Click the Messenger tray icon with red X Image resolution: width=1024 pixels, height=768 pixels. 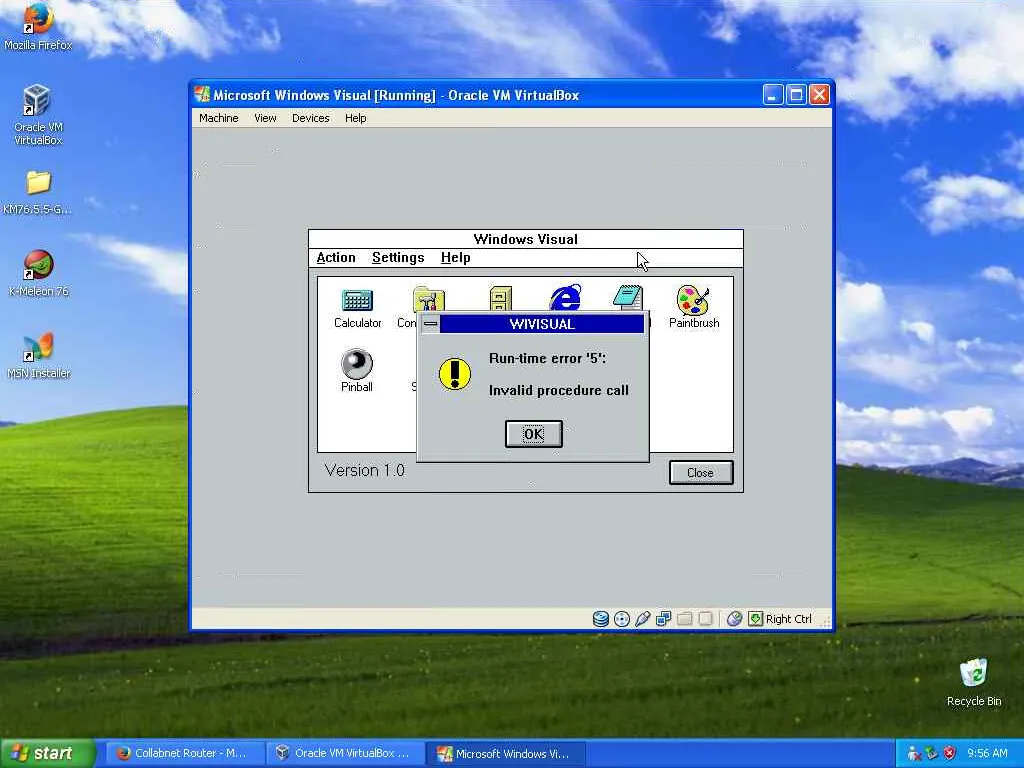click(914, 753)
